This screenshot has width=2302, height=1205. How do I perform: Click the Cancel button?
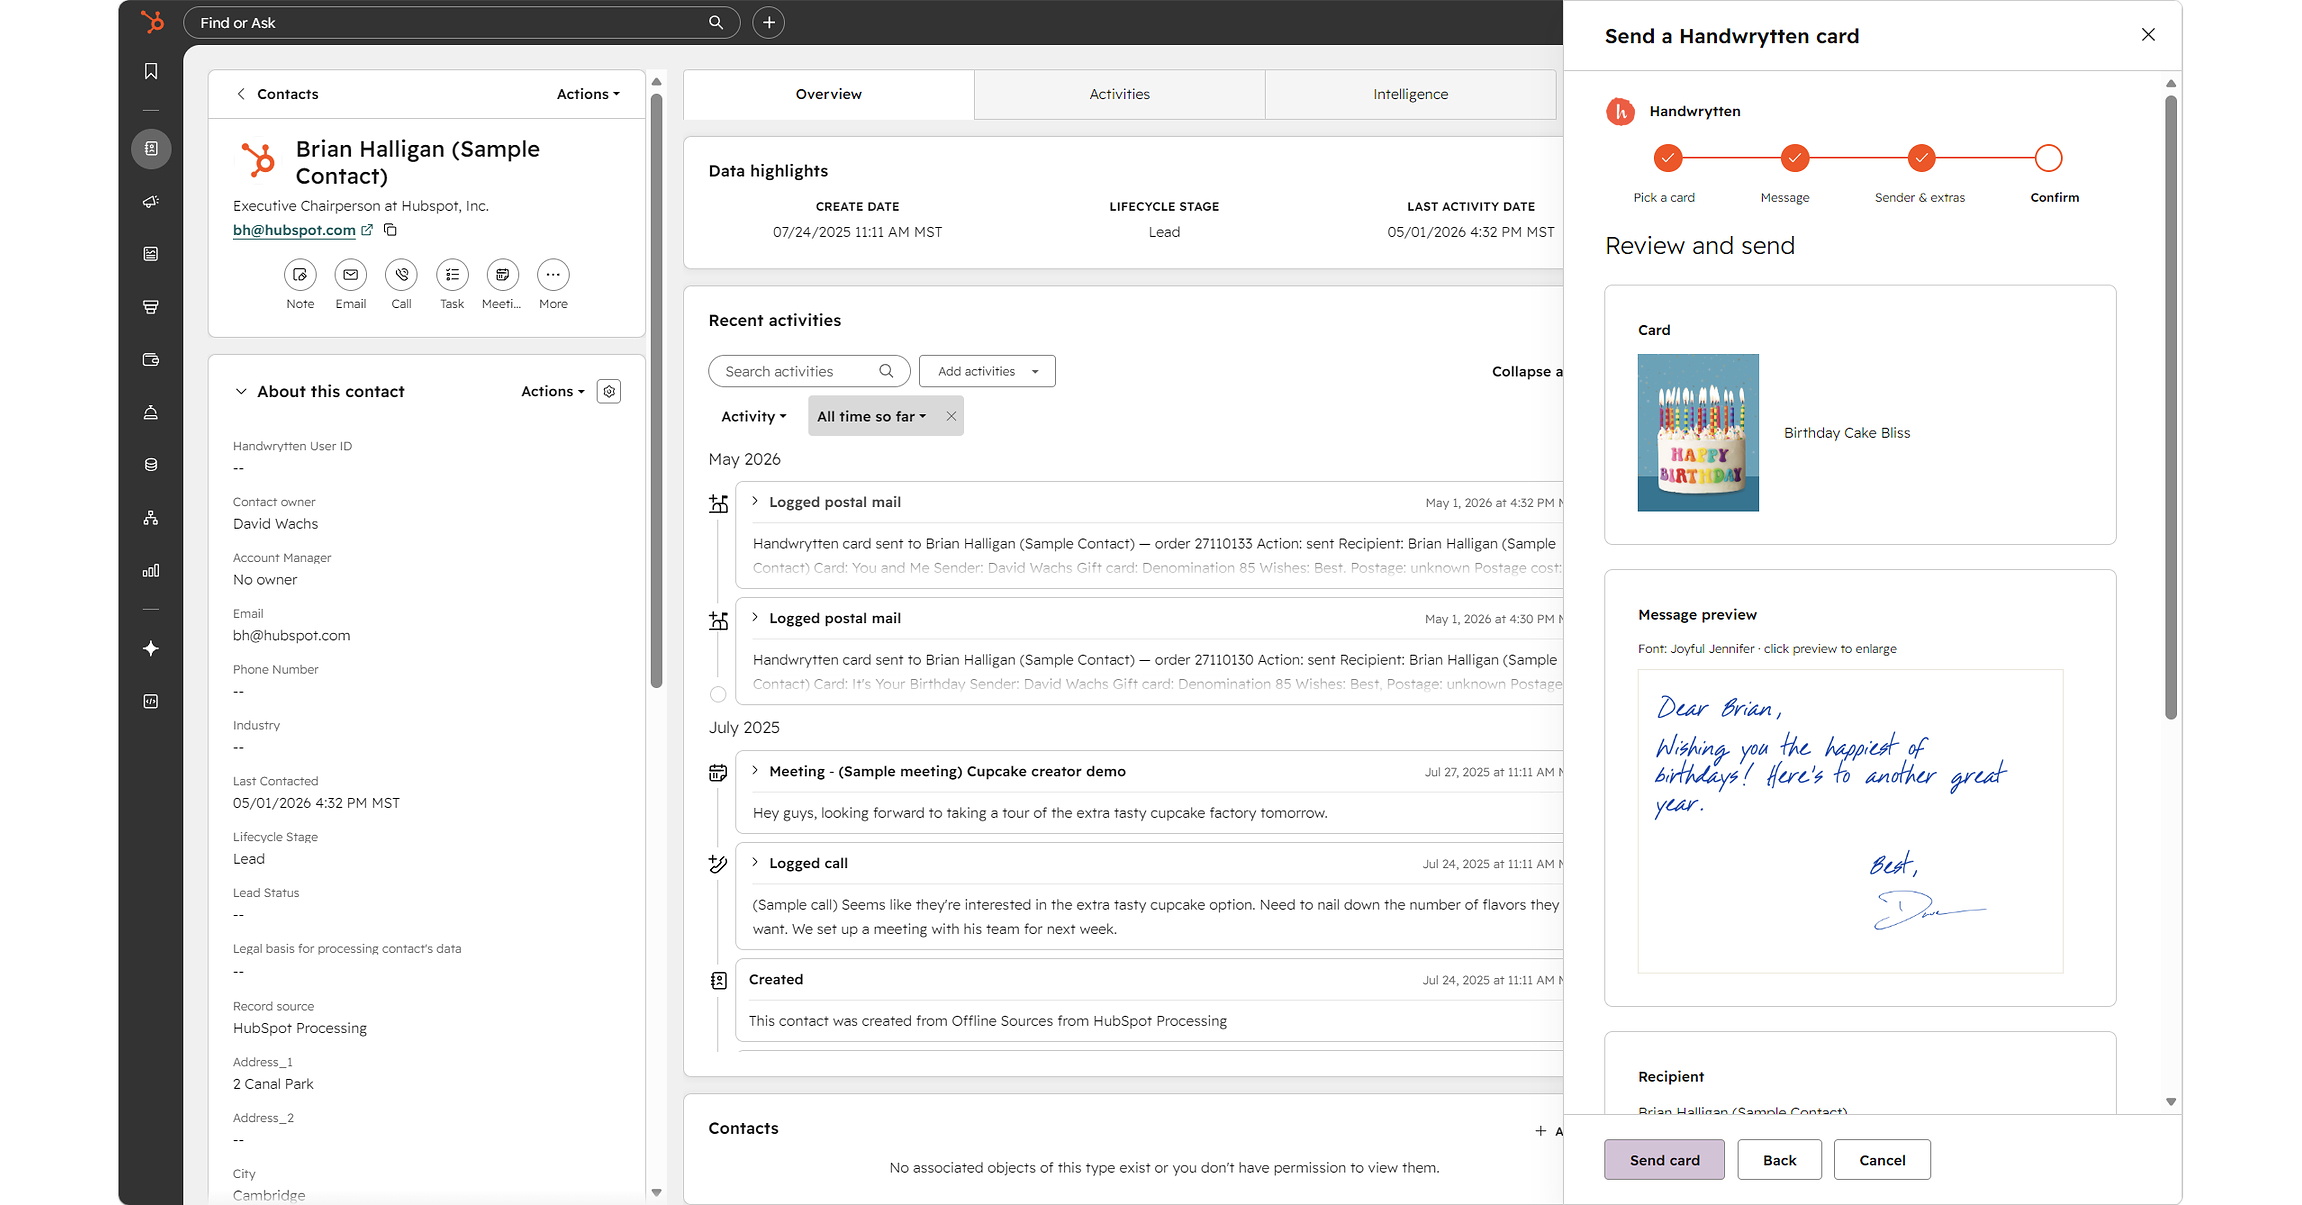(1882, 1160)
